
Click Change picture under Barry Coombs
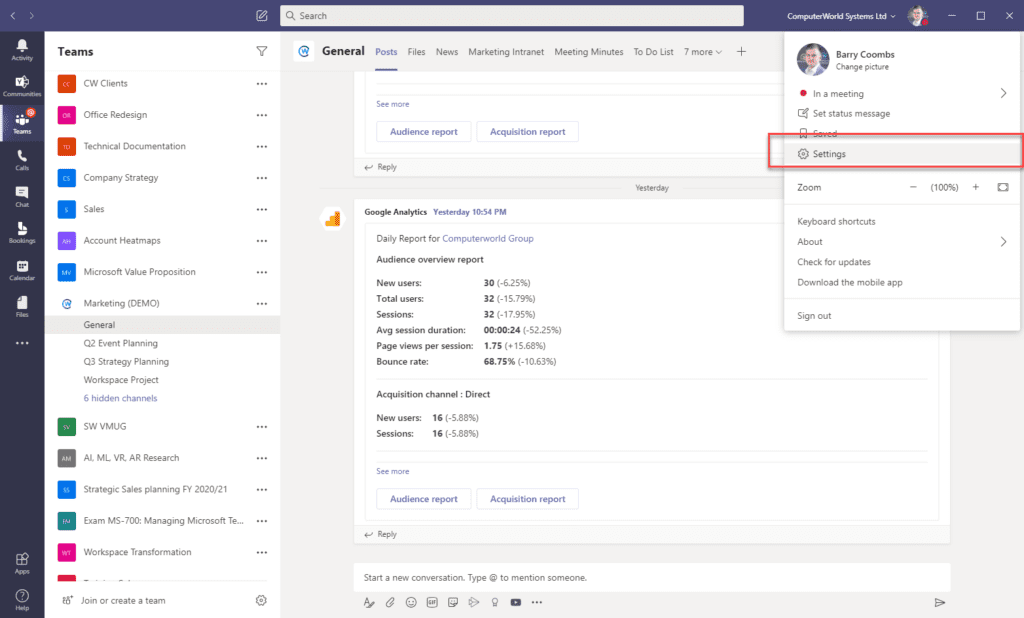862,67
